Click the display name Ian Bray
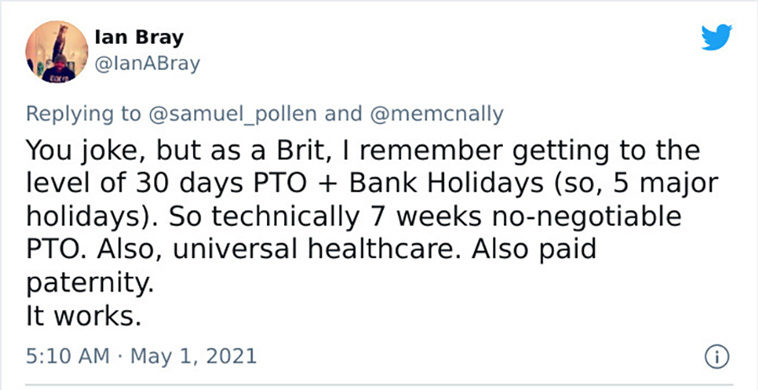This screenshot has width=758, height=390. pos(139,38)
